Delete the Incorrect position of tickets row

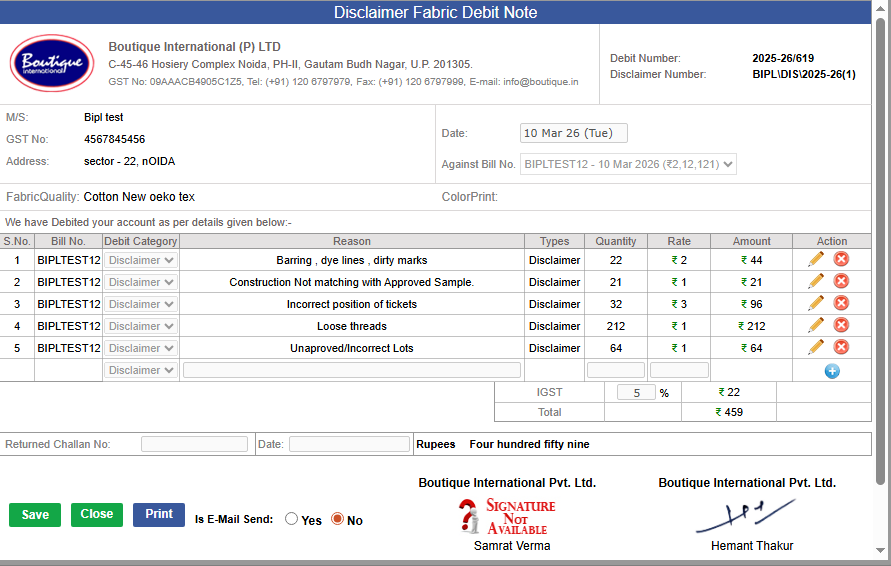point(841,303)
